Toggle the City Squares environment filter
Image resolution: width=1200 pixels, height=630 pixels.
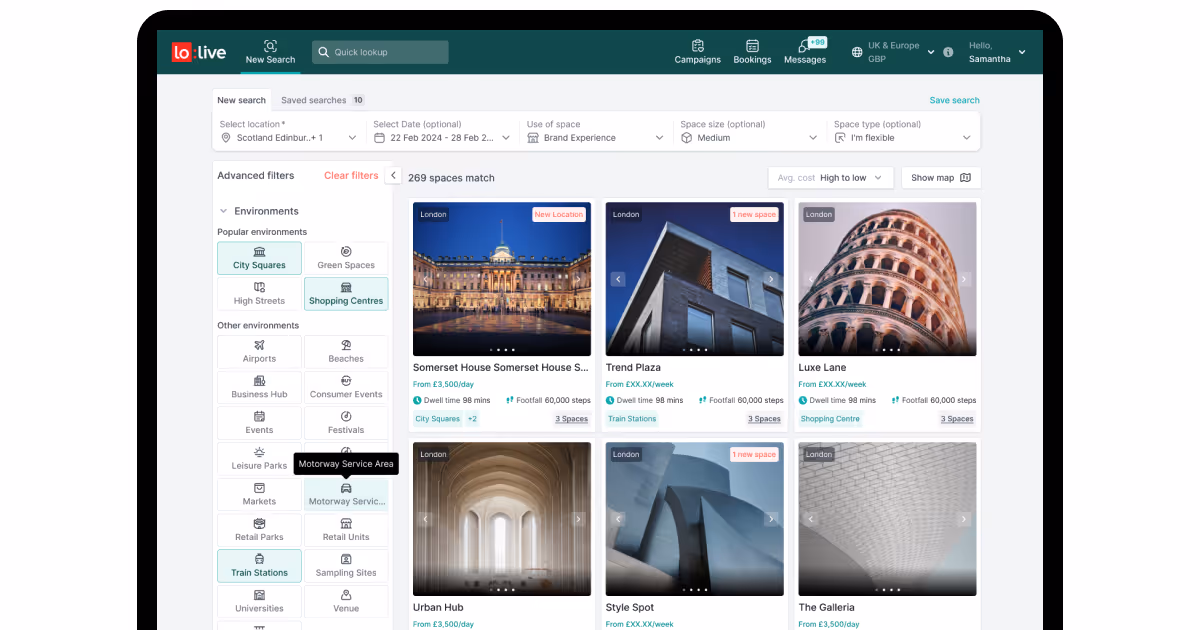pyautogui.click(x=259, y=258)
